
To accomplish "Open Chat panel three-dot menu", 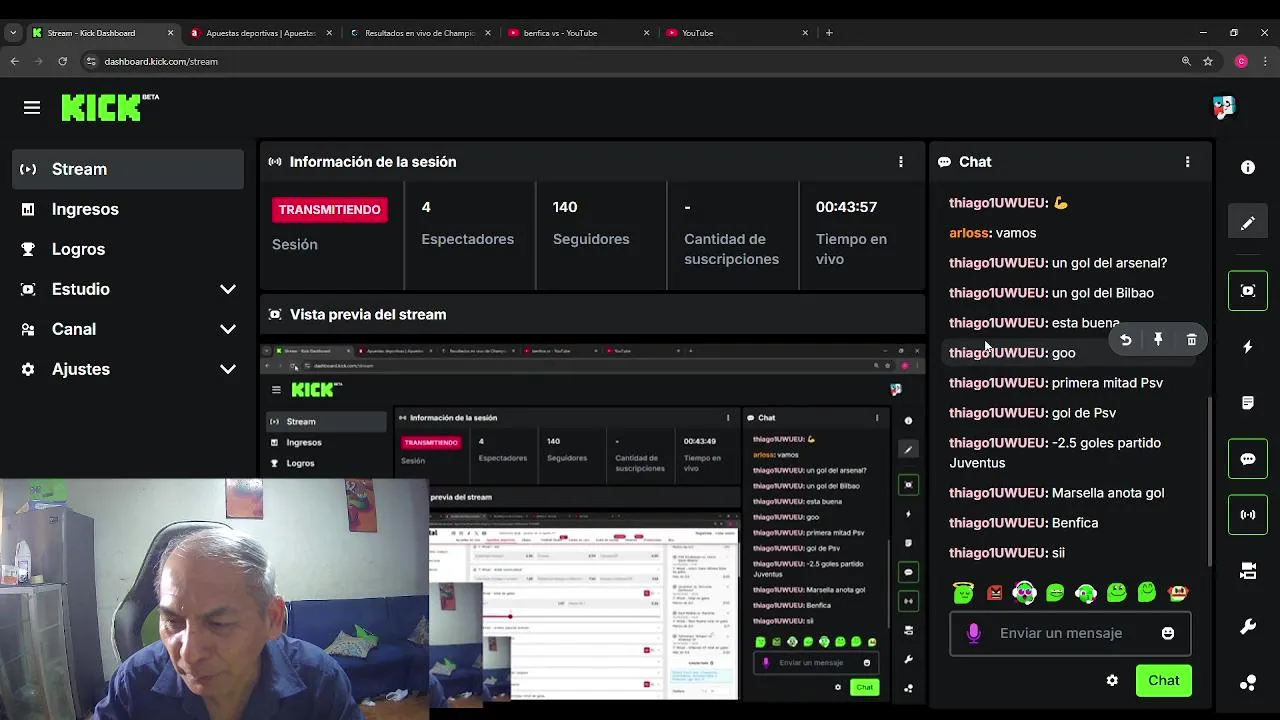I will [x=1187, y=162].
